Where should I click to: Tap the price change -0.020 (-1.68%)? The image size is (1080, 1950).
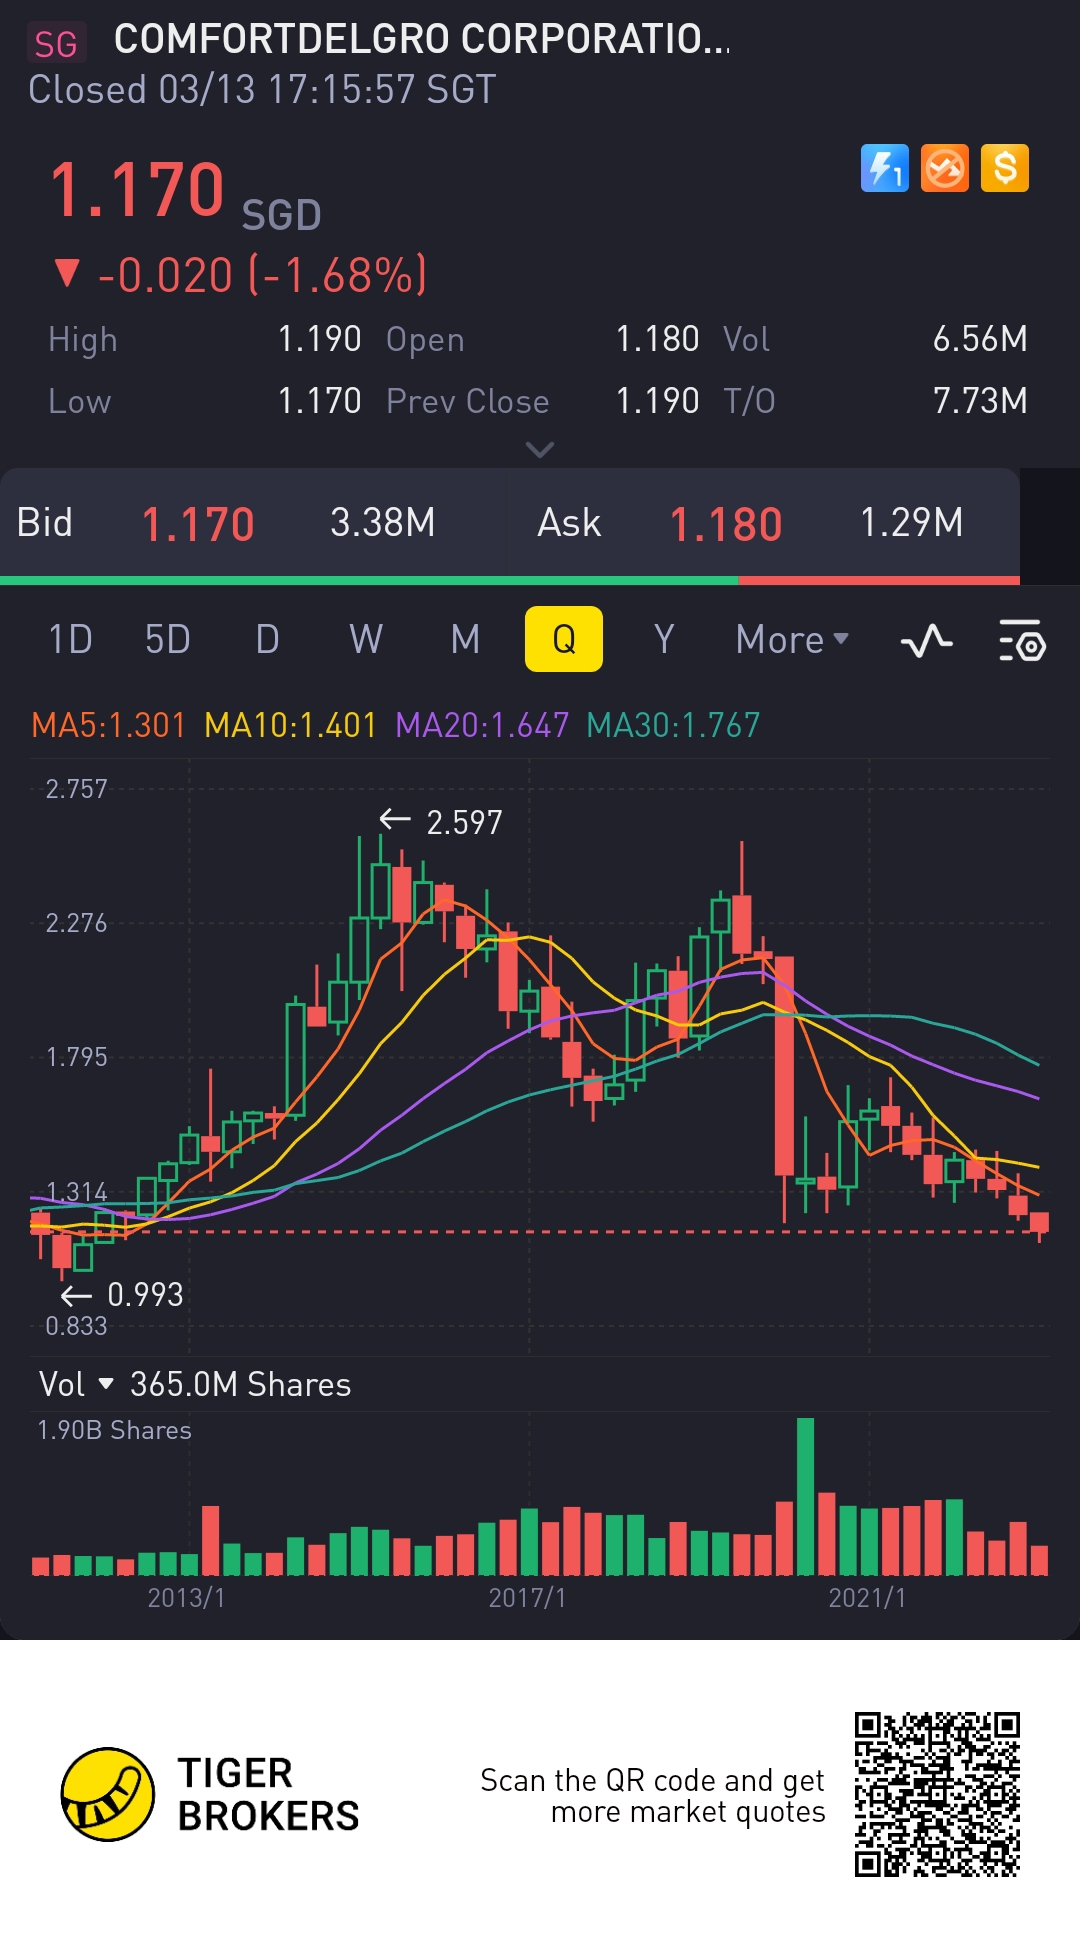point(241,275)
